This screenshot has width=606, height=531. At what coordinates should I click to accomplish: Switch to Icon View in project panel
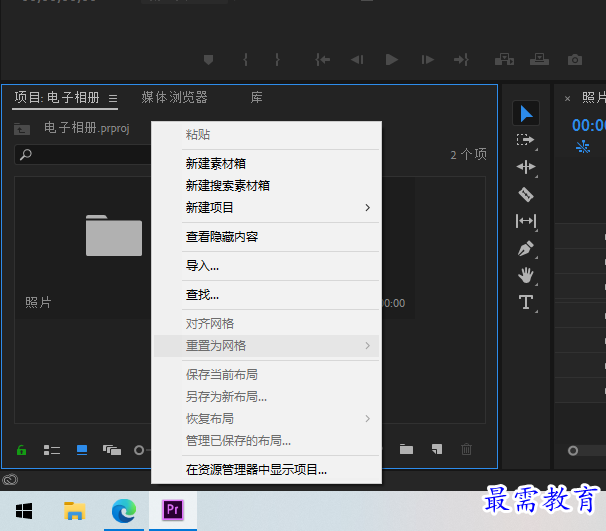[82, 450]
